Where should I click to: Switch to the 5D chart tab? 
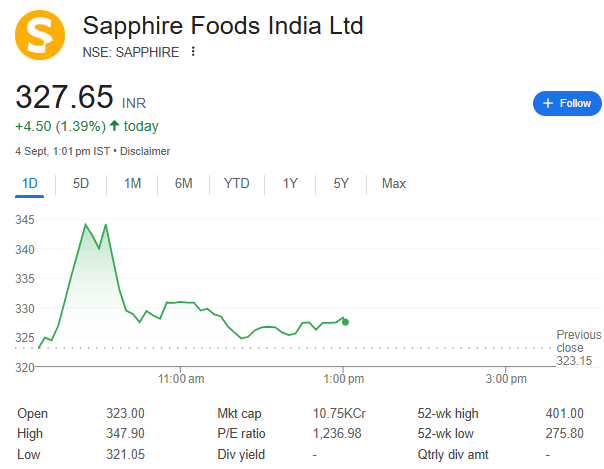pos(81,183)
